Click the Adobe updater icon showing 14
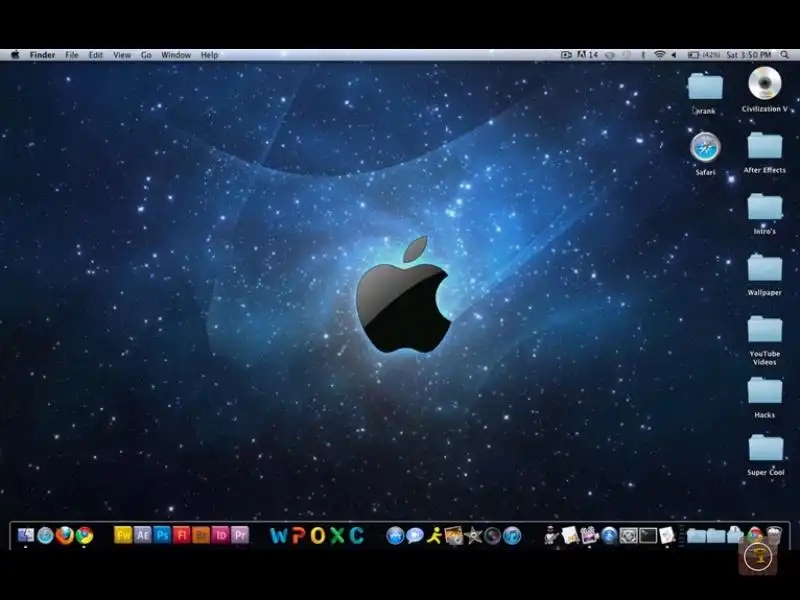800x600 pixels. pyautogui.click(x=587, y=55)
